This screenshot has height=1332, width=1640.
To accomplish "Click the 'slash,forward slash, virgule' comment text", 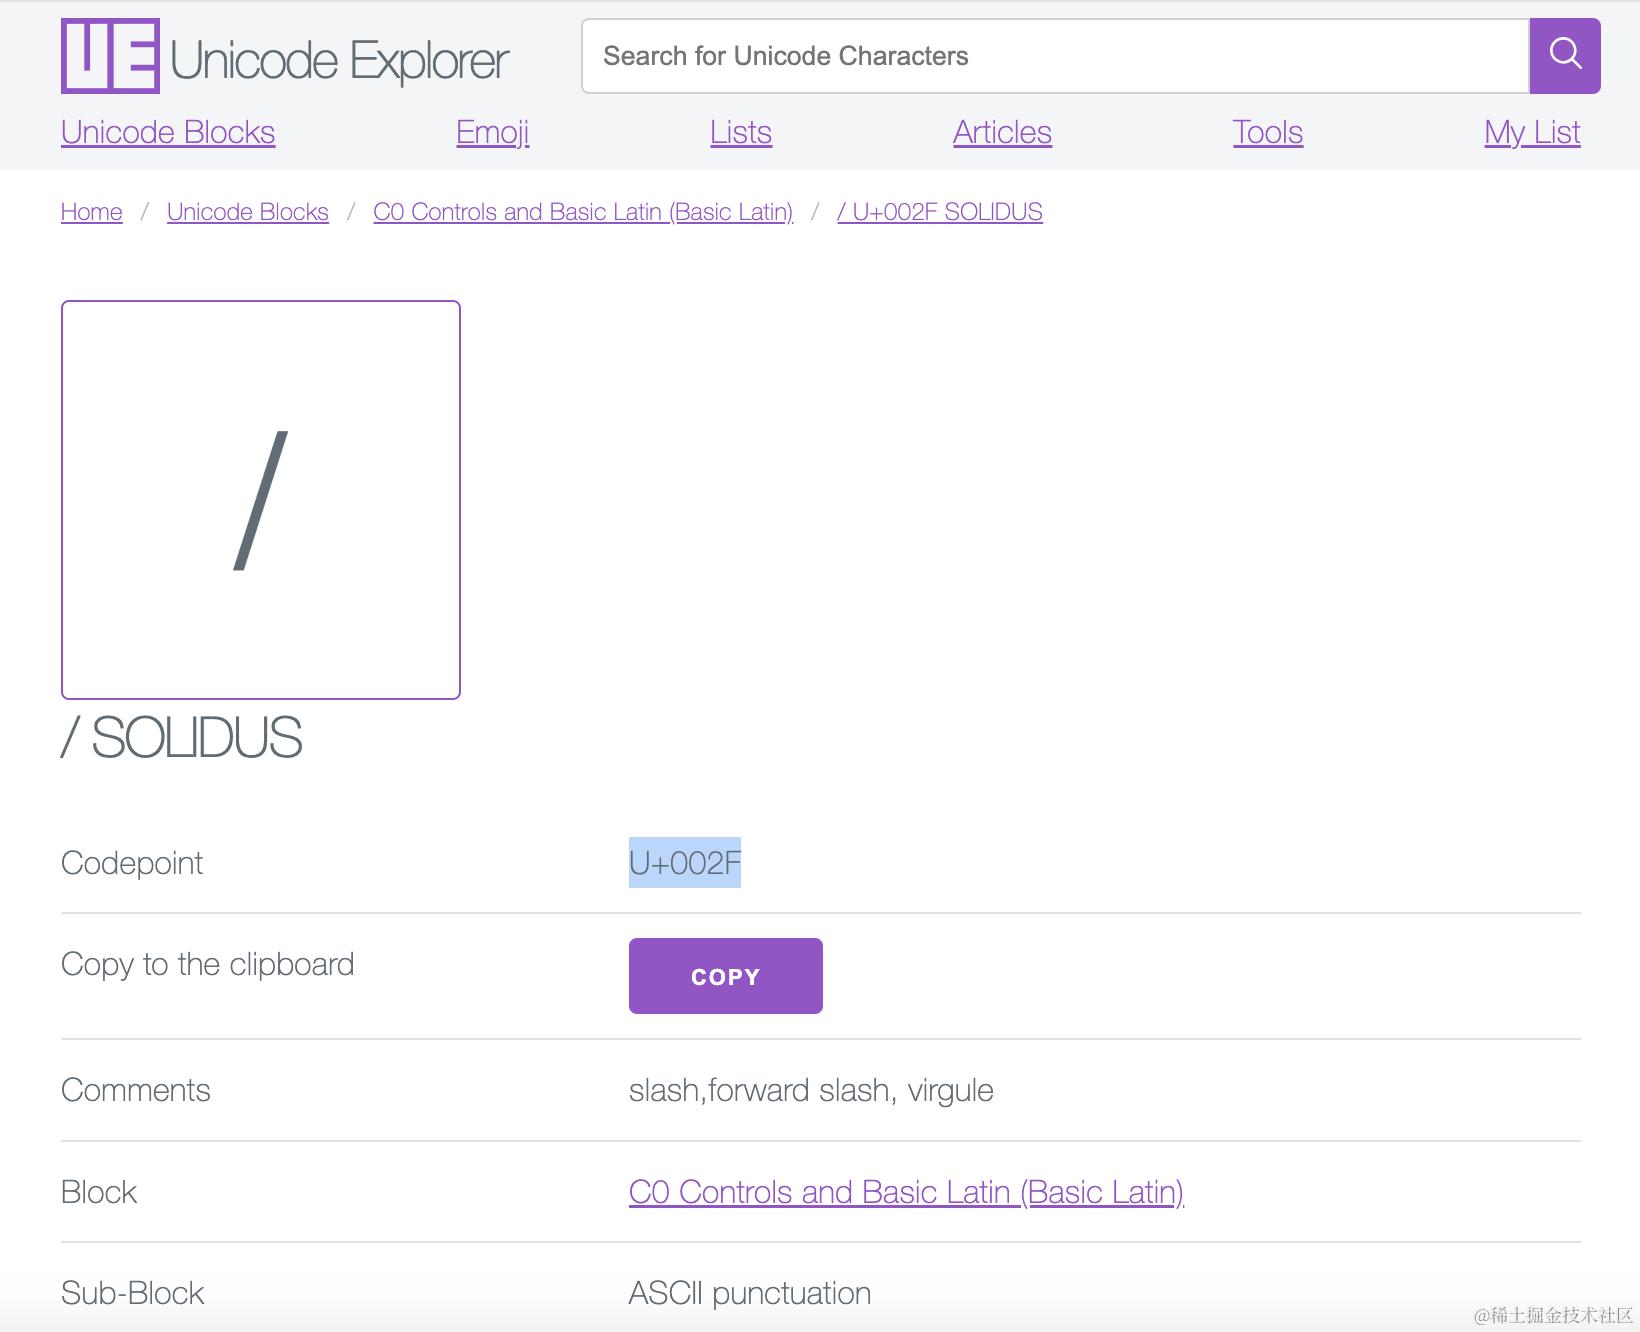I will (811, 1090).
